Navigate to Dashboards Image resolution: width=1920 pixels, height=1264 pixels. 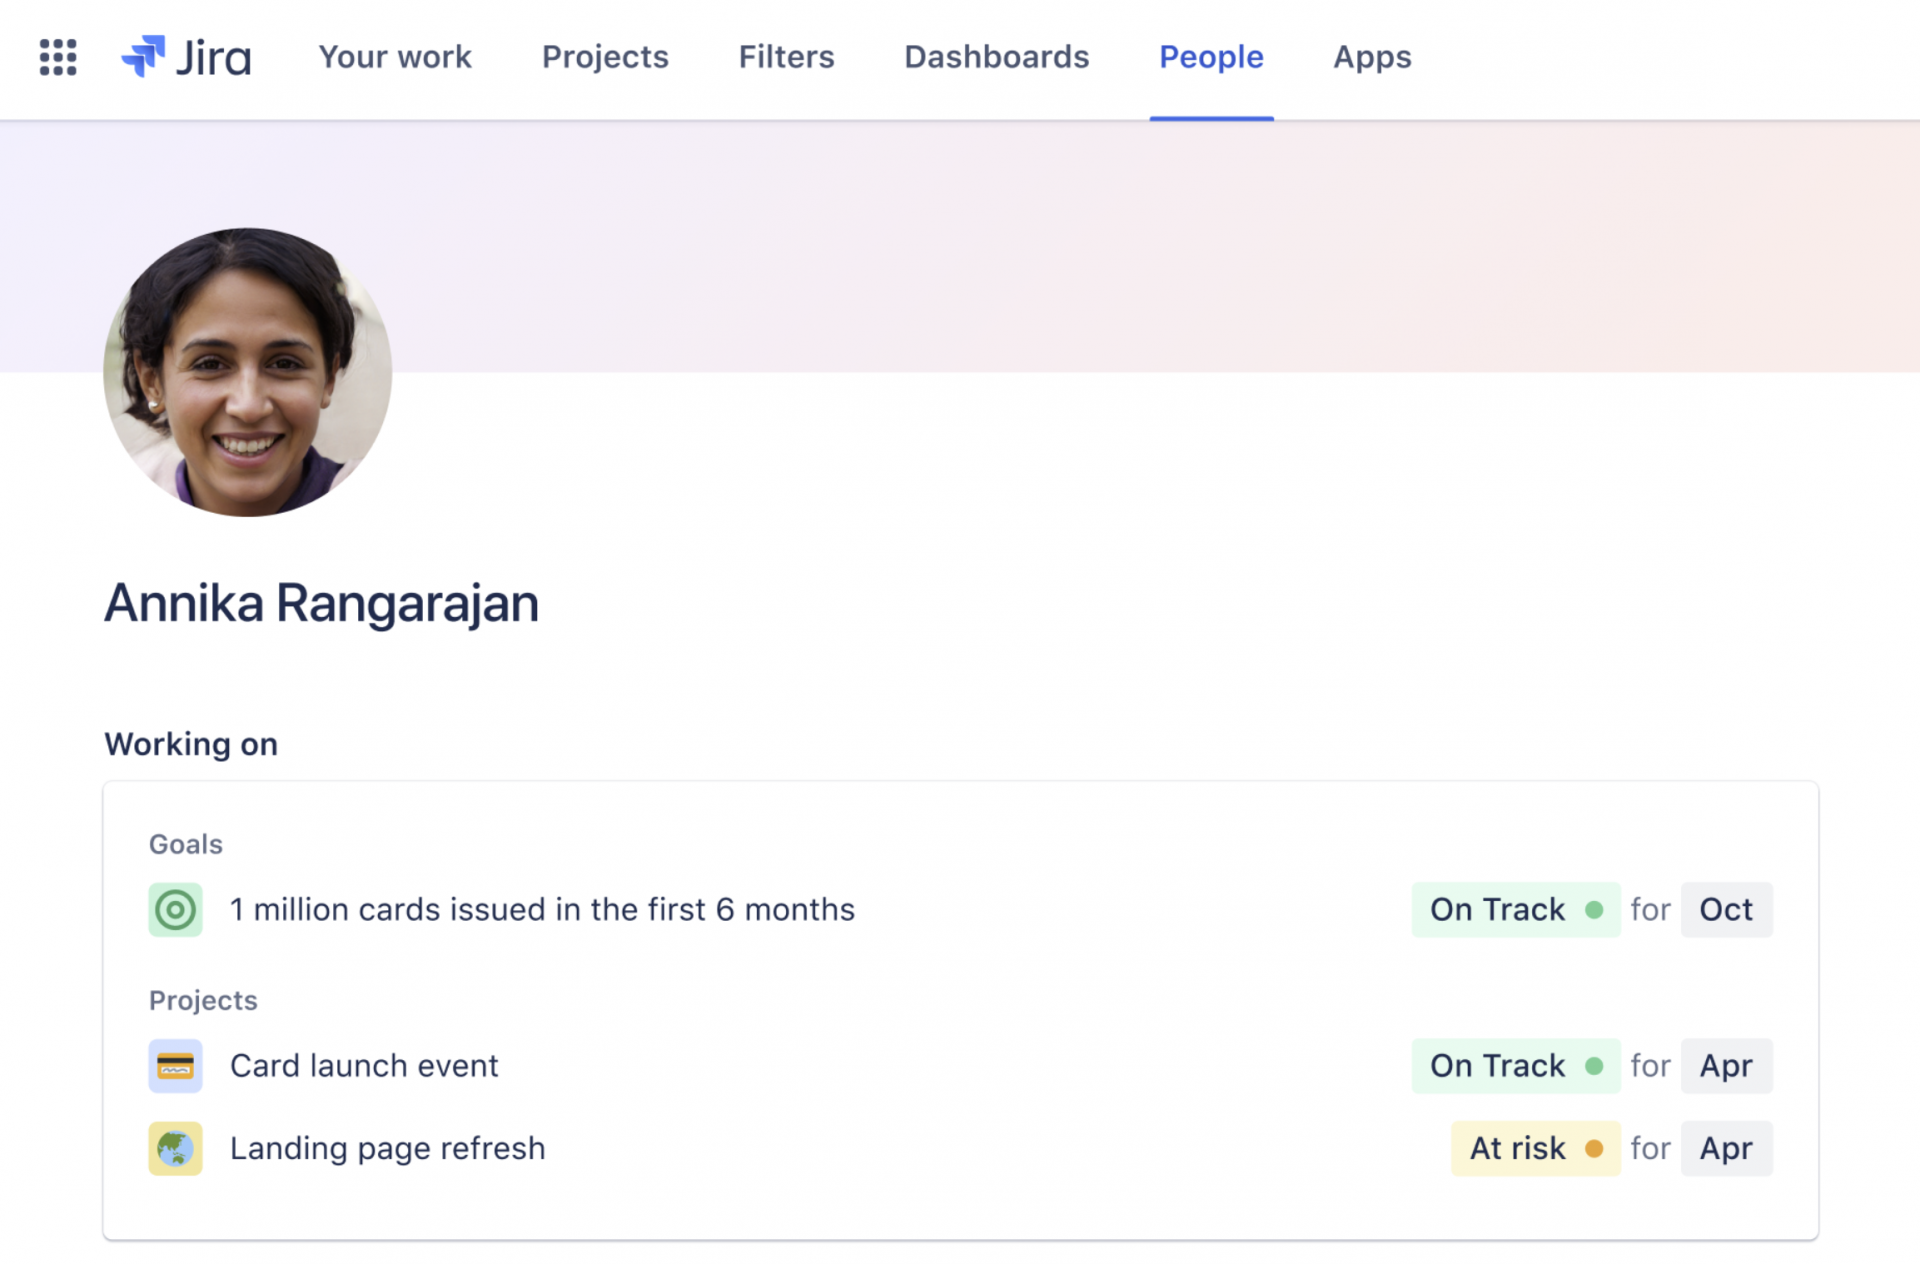coord(996,57)
